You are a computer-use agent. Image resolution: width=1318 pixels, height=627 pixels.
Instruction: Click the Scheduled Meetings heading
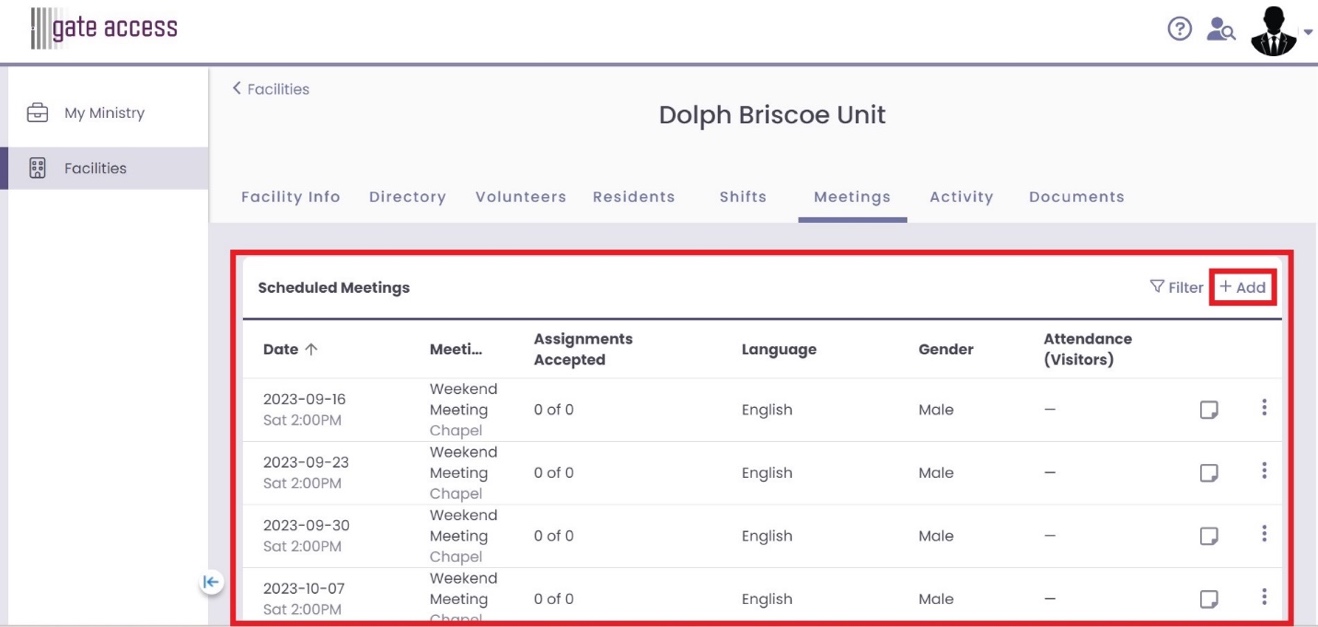tap(334, 287)
